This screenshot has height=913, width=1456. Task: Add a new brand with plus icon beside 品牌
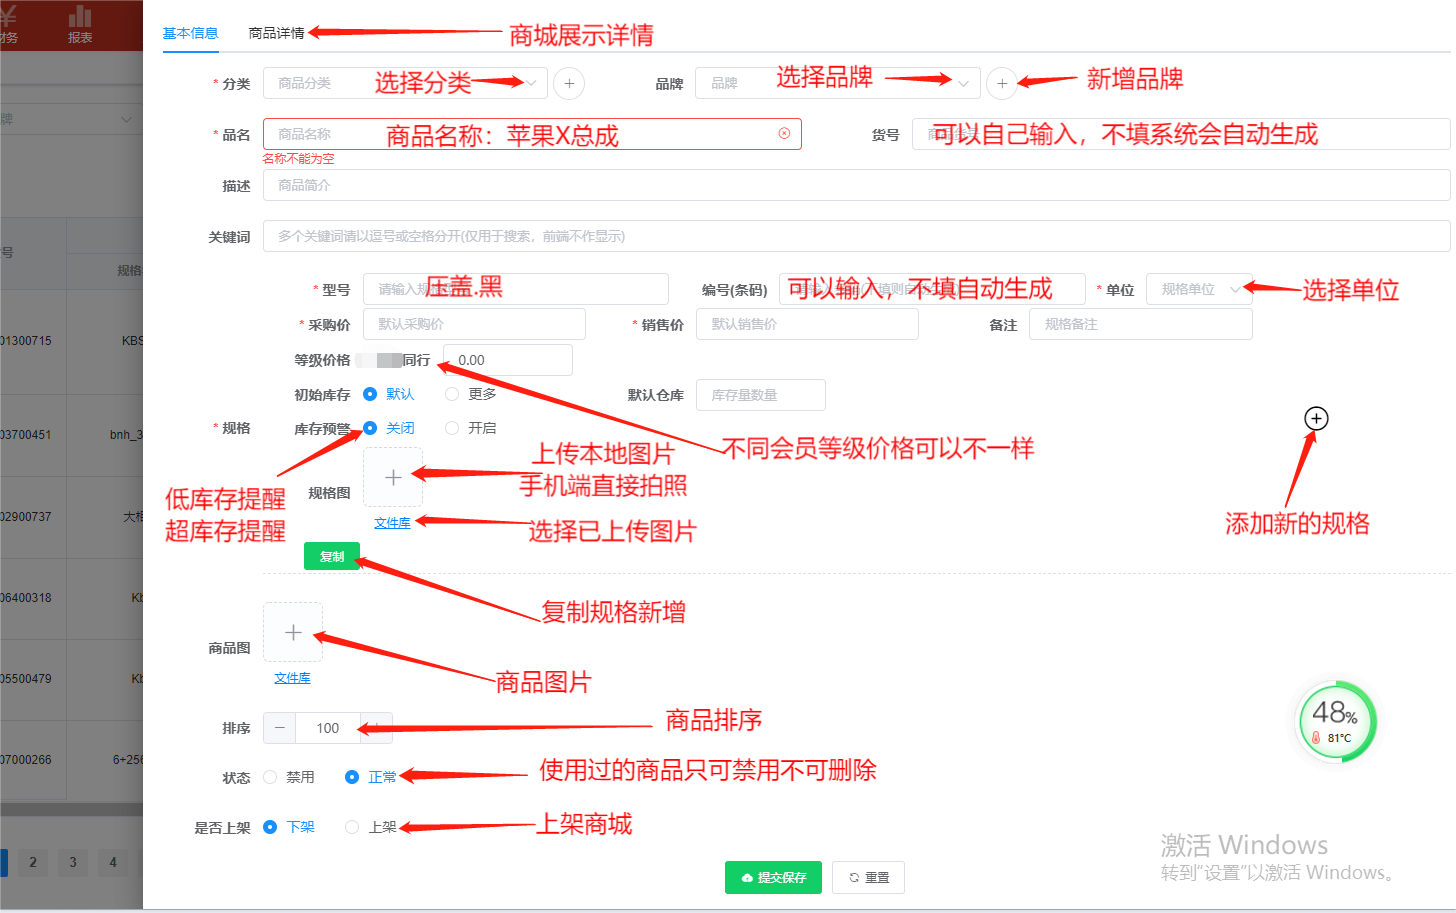pyautogui.click(x=1002, y=83)
